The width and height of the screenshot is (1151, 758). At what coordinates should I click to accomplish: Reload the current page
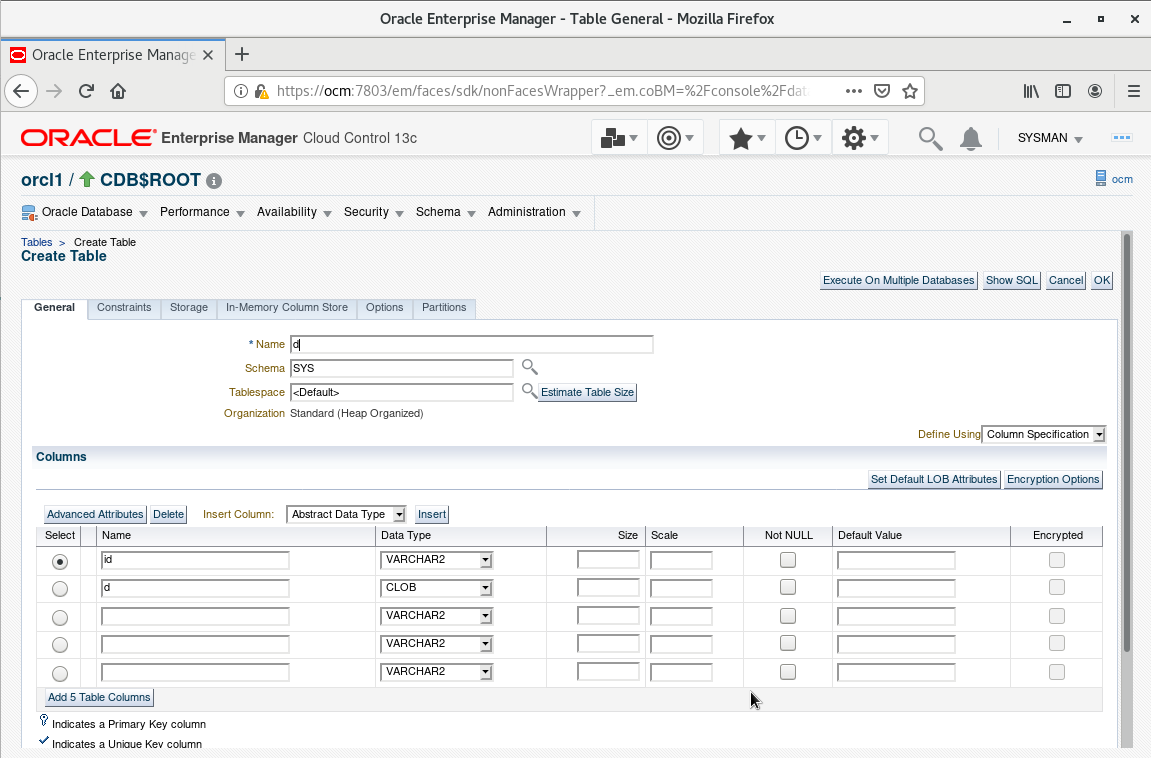87,91
